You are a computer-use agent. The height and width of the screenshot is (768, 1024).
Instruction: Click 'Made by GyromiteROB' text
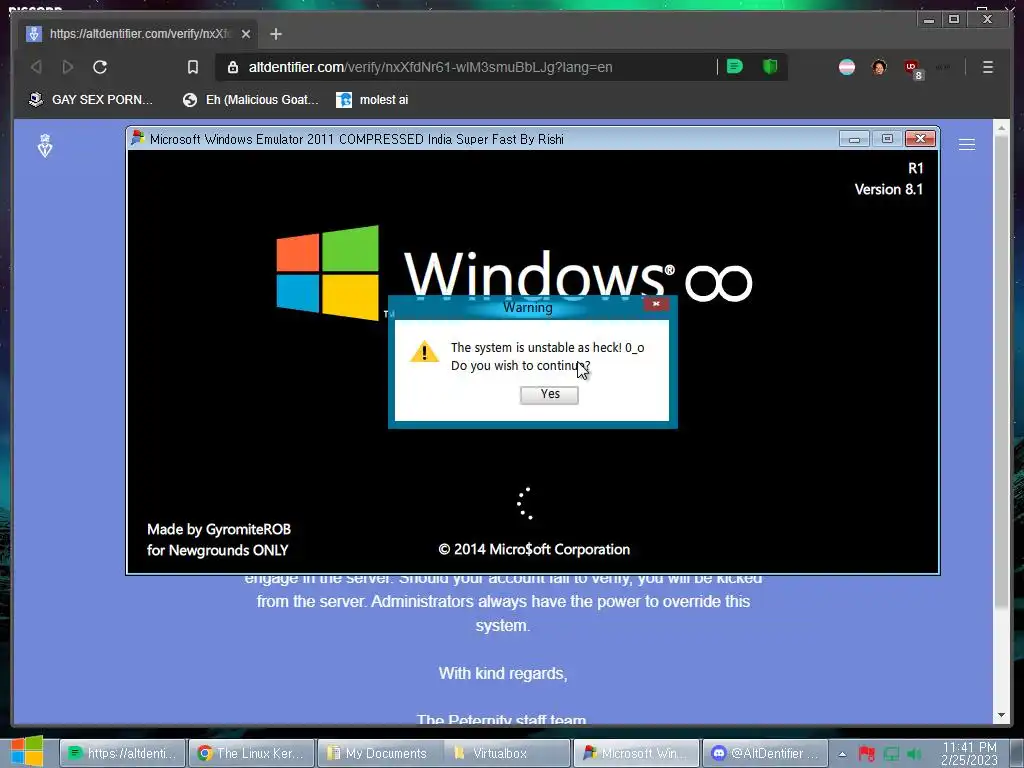click(x=219, y=529)
